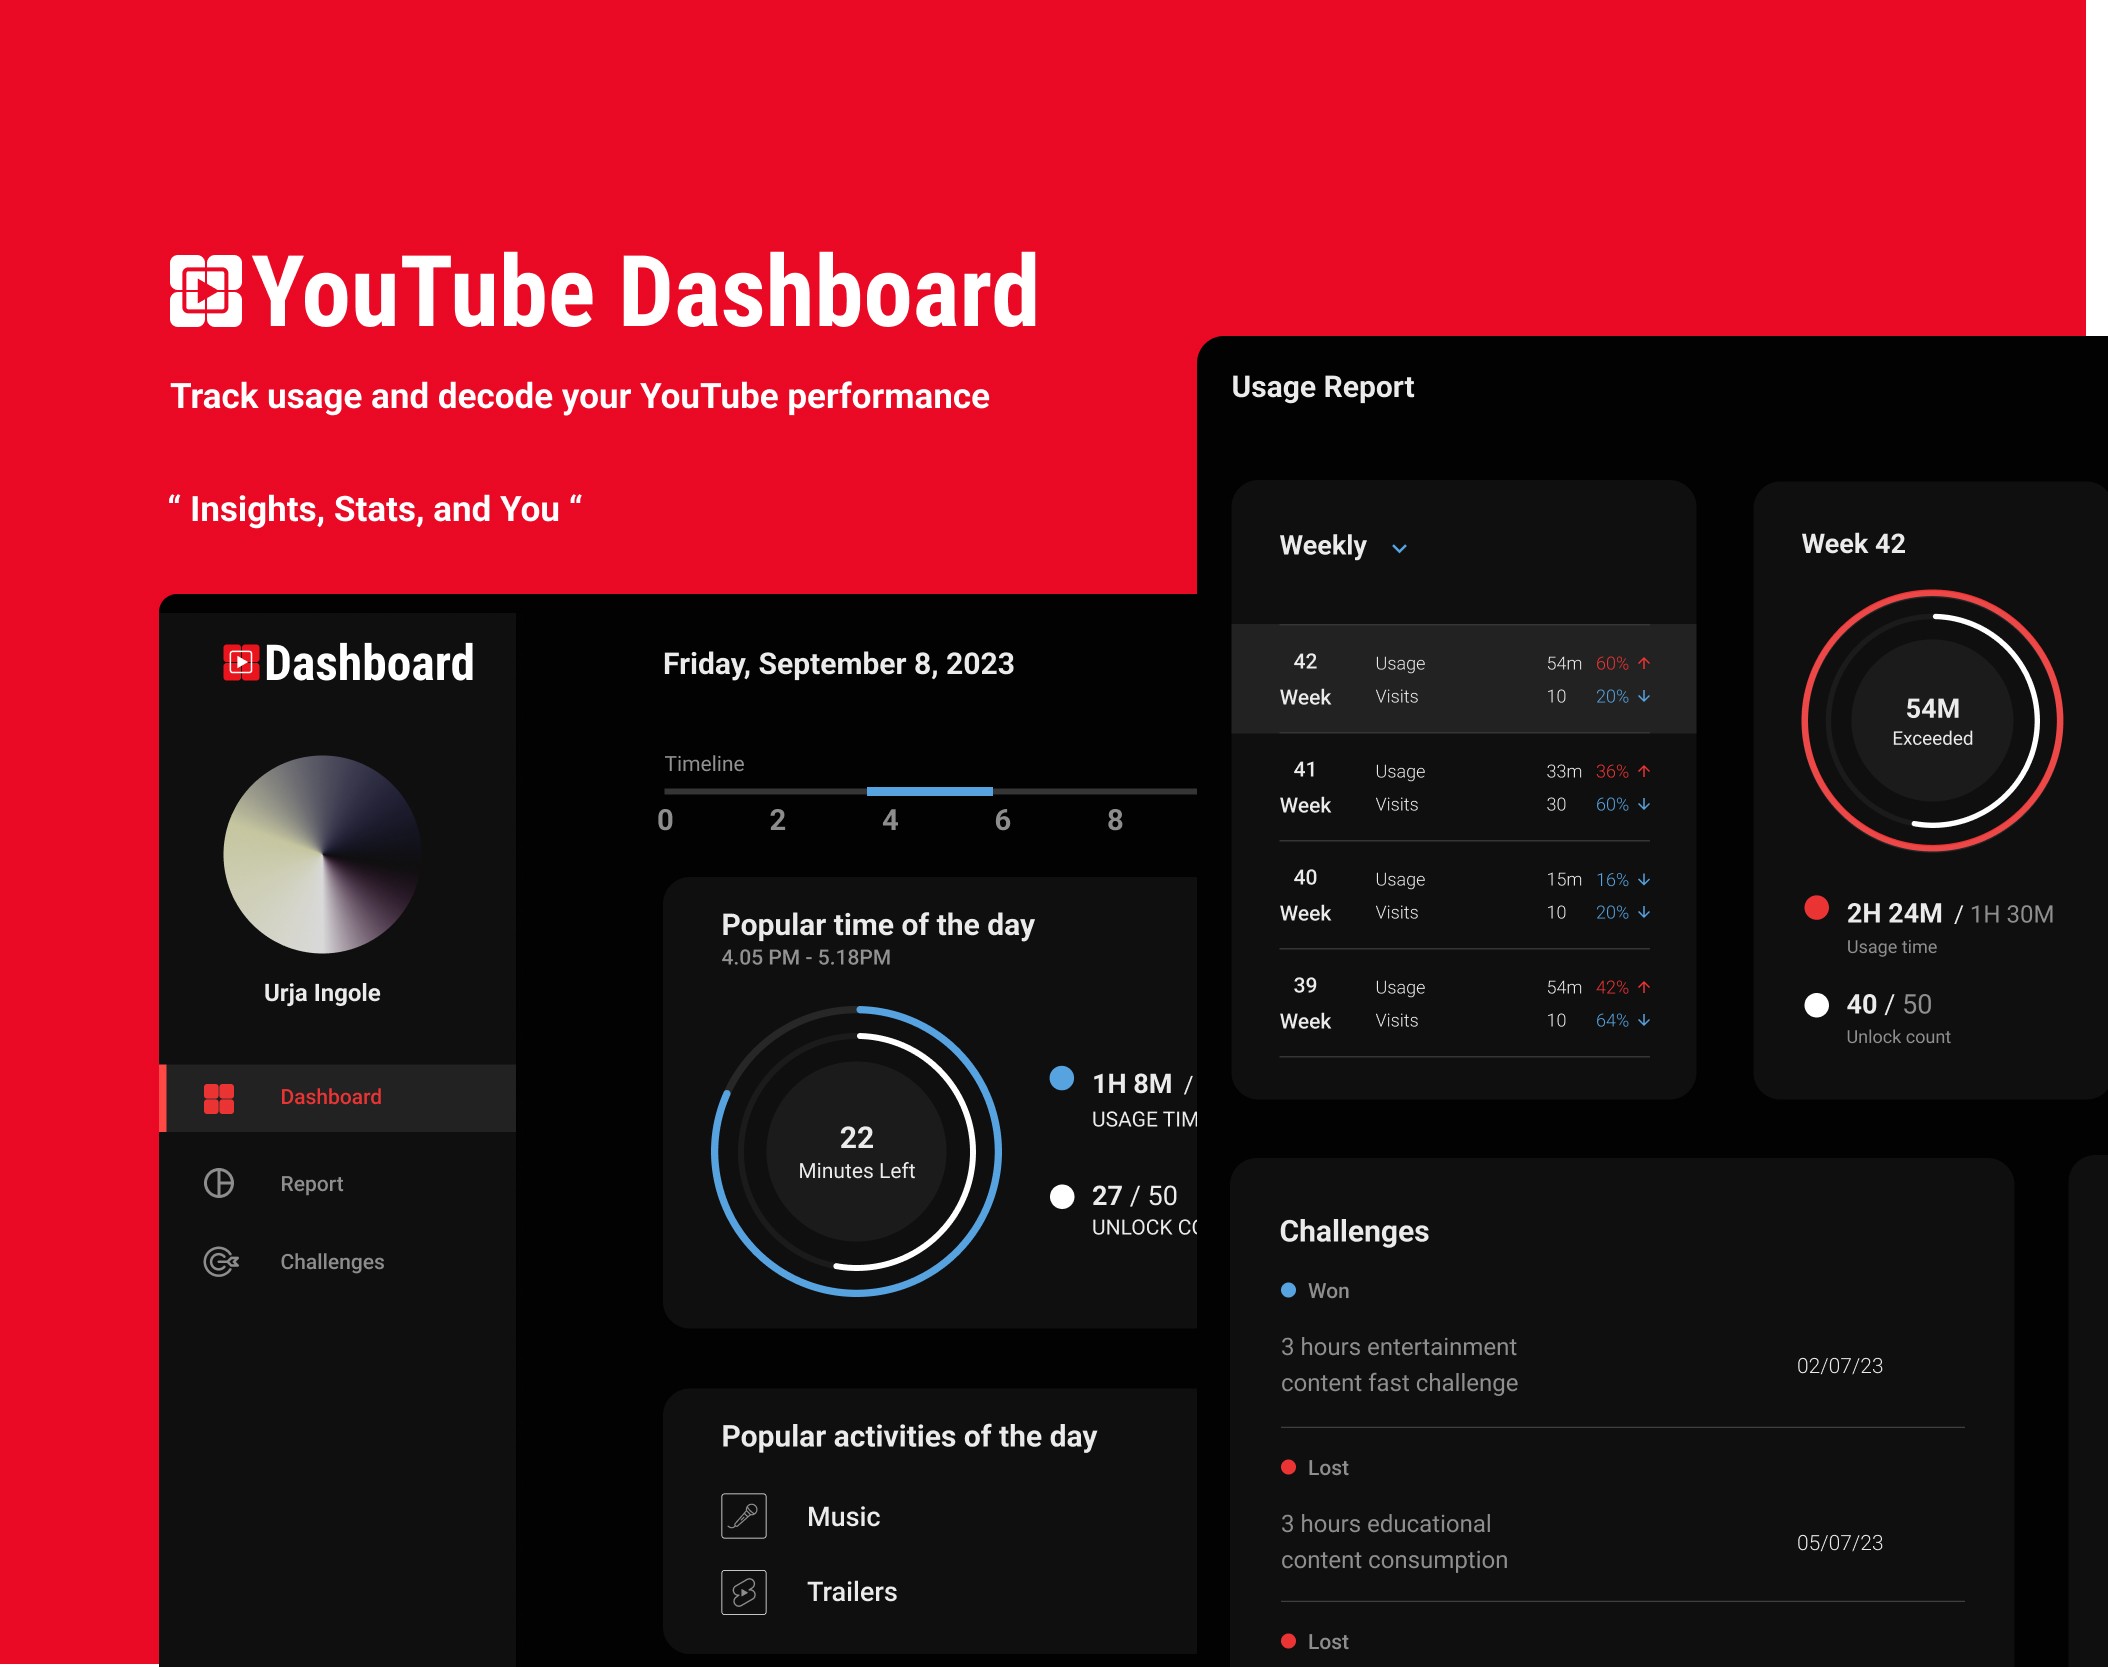2108x1667 pixels.
Task: Click the red up arrow beside 60%
Action: [x=1644, y=663]
